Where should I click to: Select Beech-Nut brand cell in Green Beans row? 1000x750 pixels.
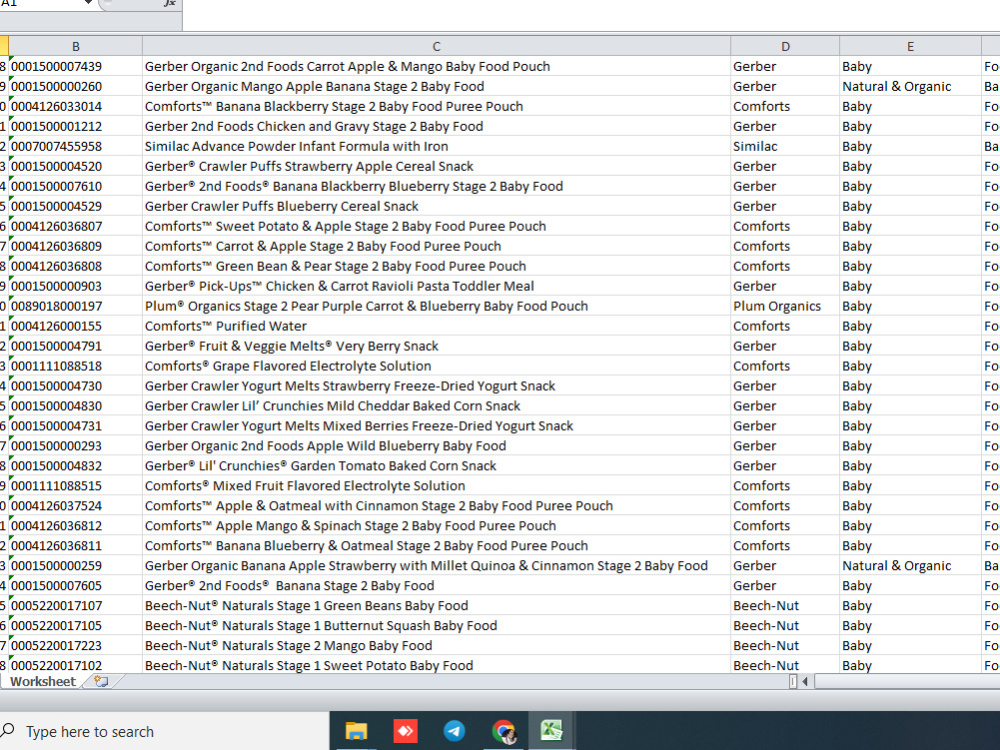[x=785, y=605]
